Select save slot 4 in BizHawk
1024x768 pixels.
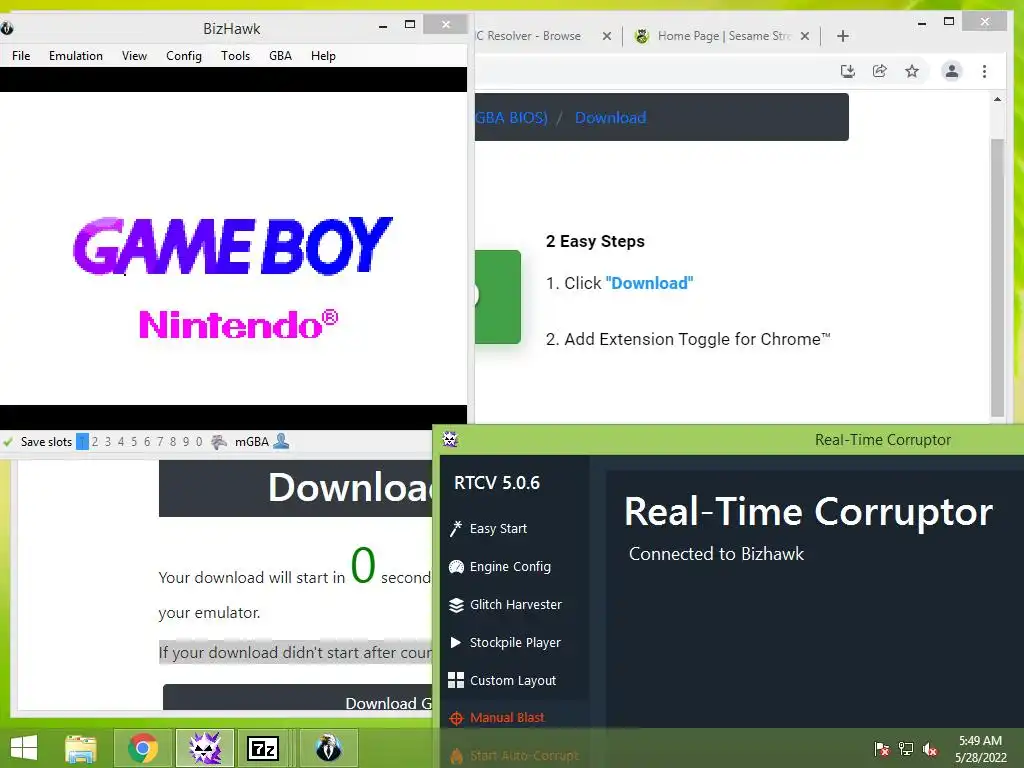click(121, 441)
